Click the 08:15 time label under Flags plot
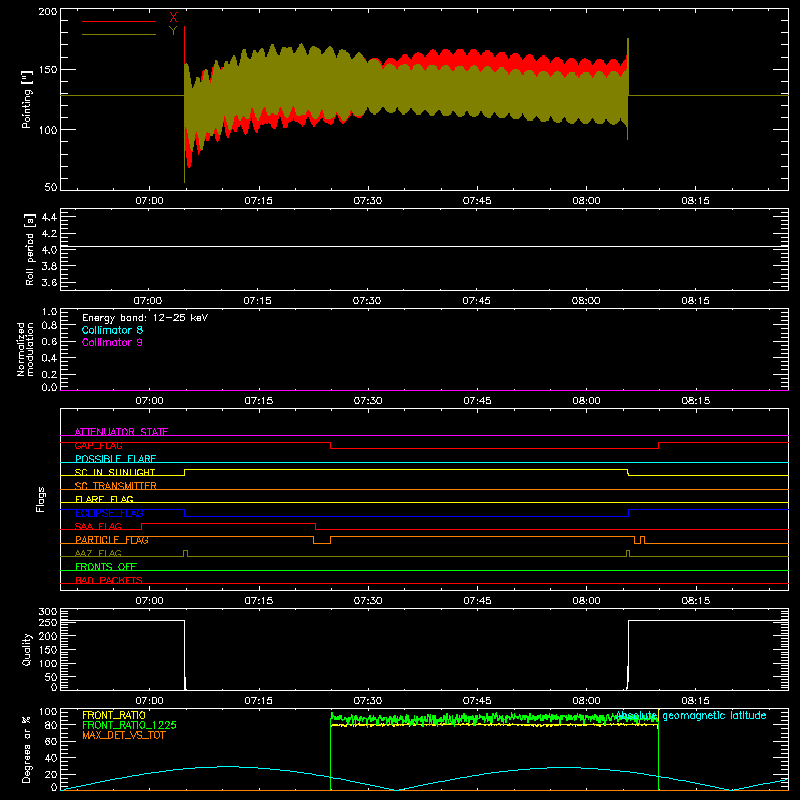The image size is (800, 800). pyautogui.click(x=695, y=601)
